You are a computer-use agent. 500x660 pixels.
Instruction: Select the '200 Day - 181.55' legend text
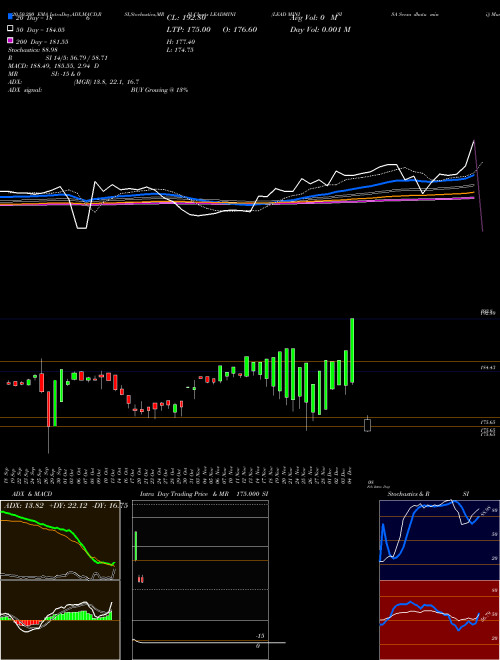[x=42, y=42]
